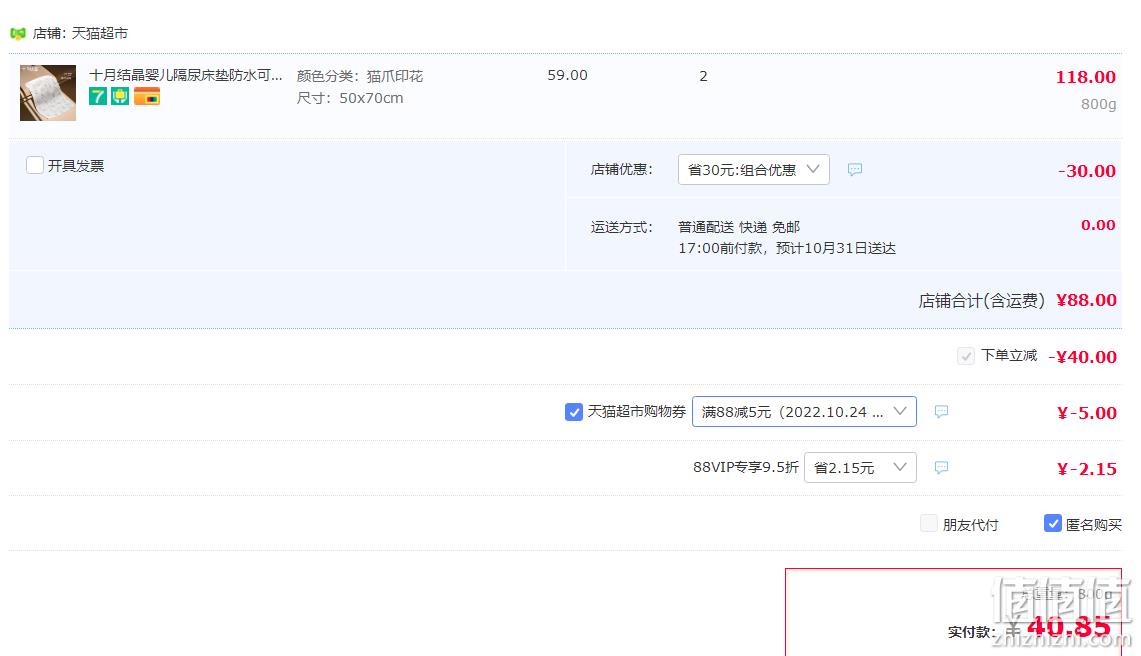
Task: Click the green consumer protection badge icon
Action: click(x=120, y=96)
